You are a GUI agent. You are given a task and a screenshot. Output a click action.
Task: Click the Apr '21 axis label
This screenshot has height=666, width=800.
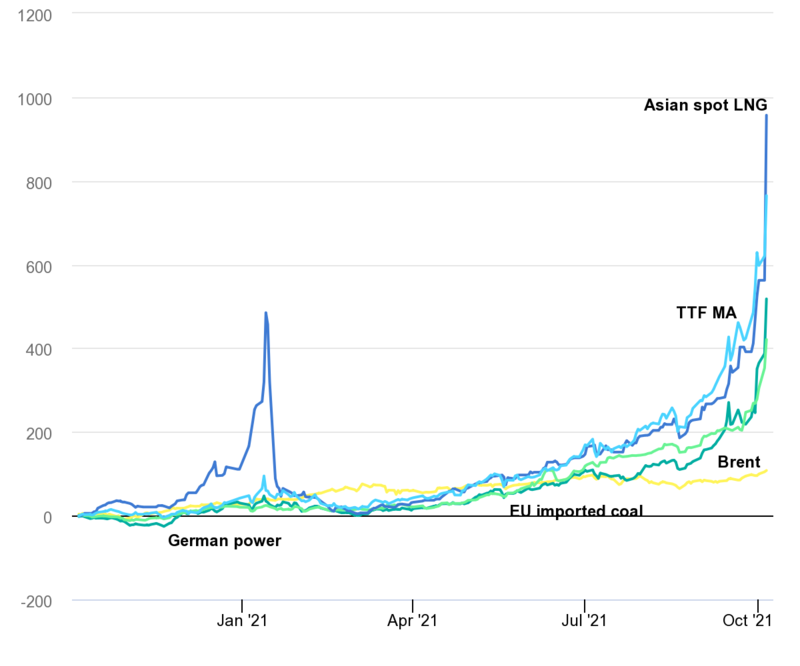[412, 621]
